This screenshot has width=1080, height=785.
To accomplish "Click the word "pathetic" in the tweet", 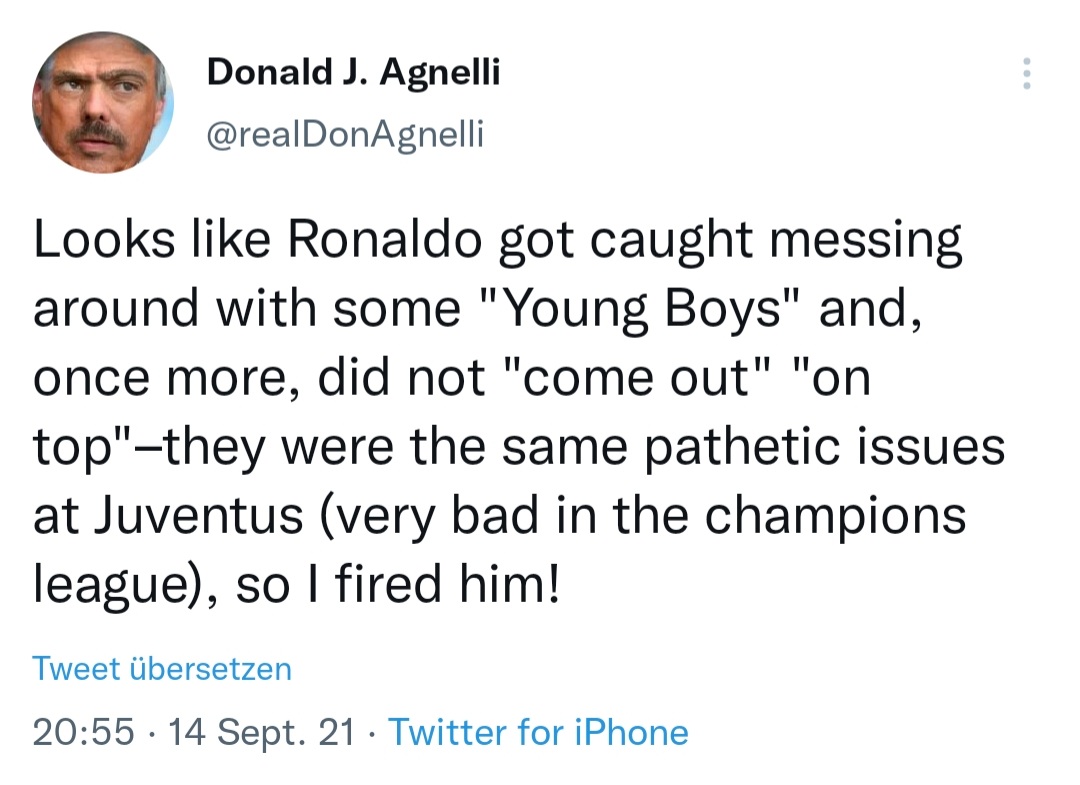I will (742, 446).
